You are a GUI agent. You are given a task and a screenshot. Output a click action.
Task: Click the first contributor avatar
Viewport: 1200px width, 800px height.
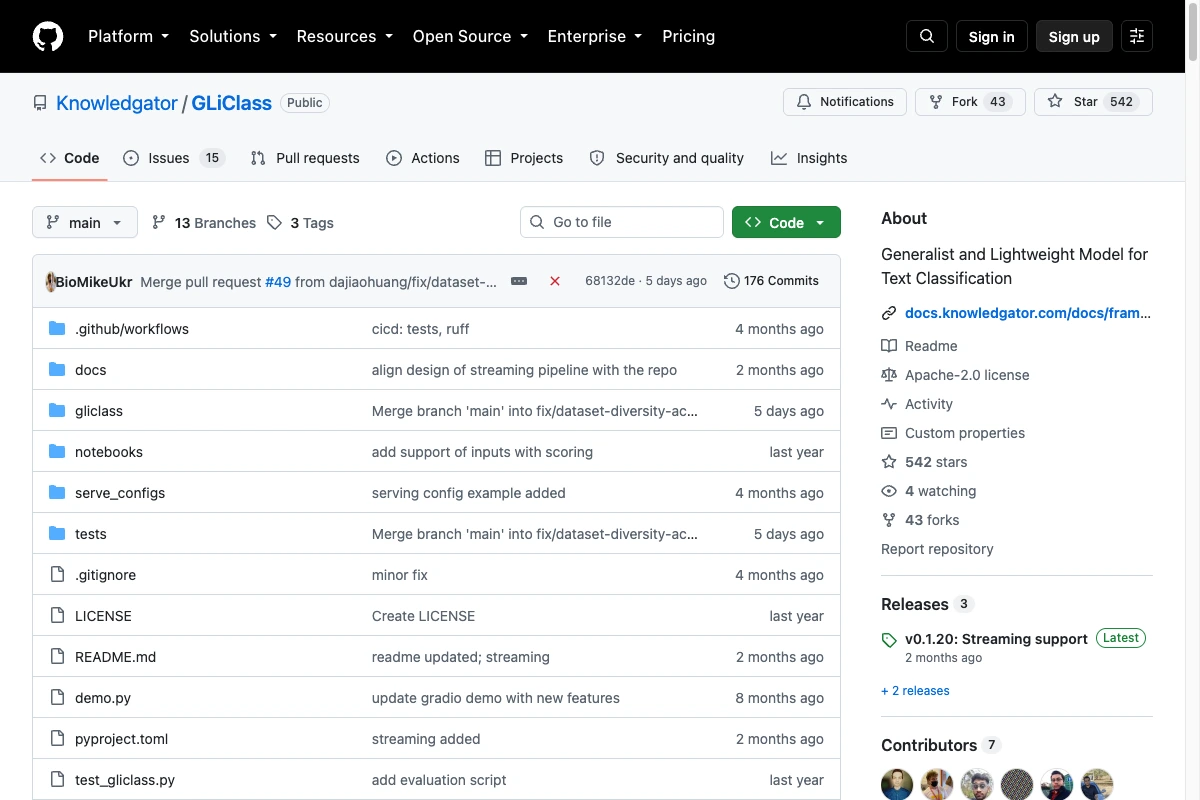click(897, 785)
